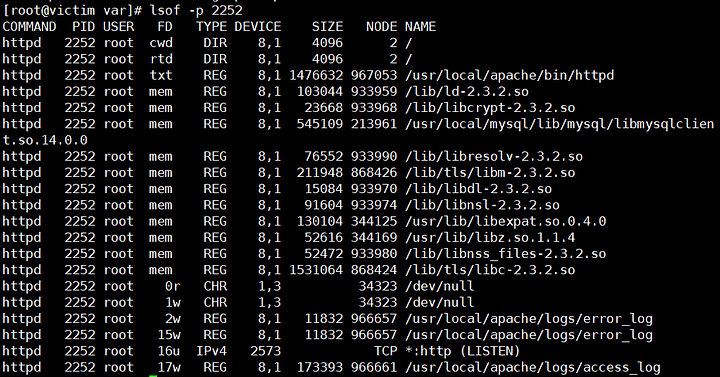
Task: Click the size value '1531064'
Action: 316,270
